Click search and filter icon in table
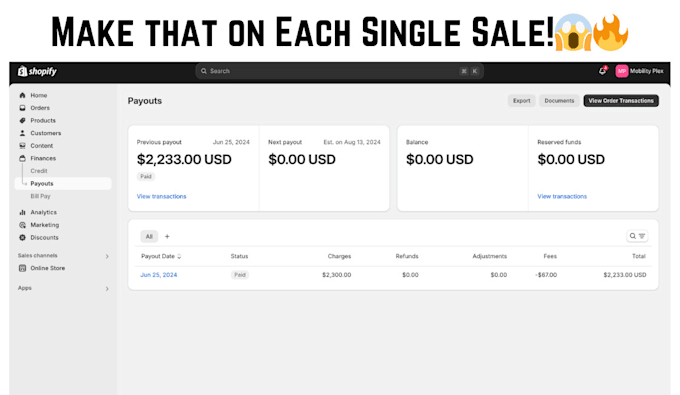The image size is (680, 395). 637,236
